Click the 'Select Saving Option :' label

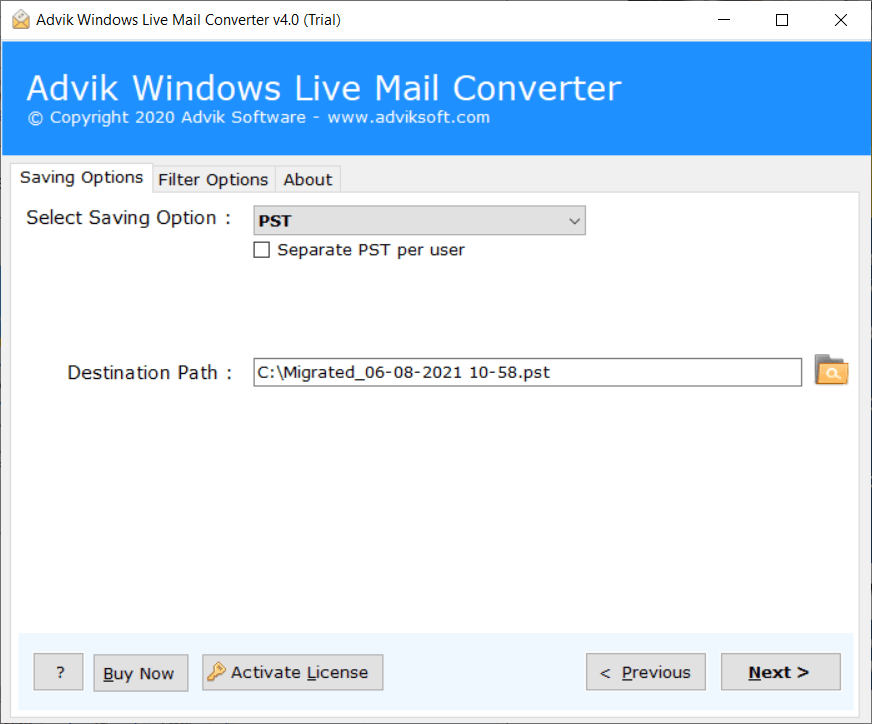(128, 217)
